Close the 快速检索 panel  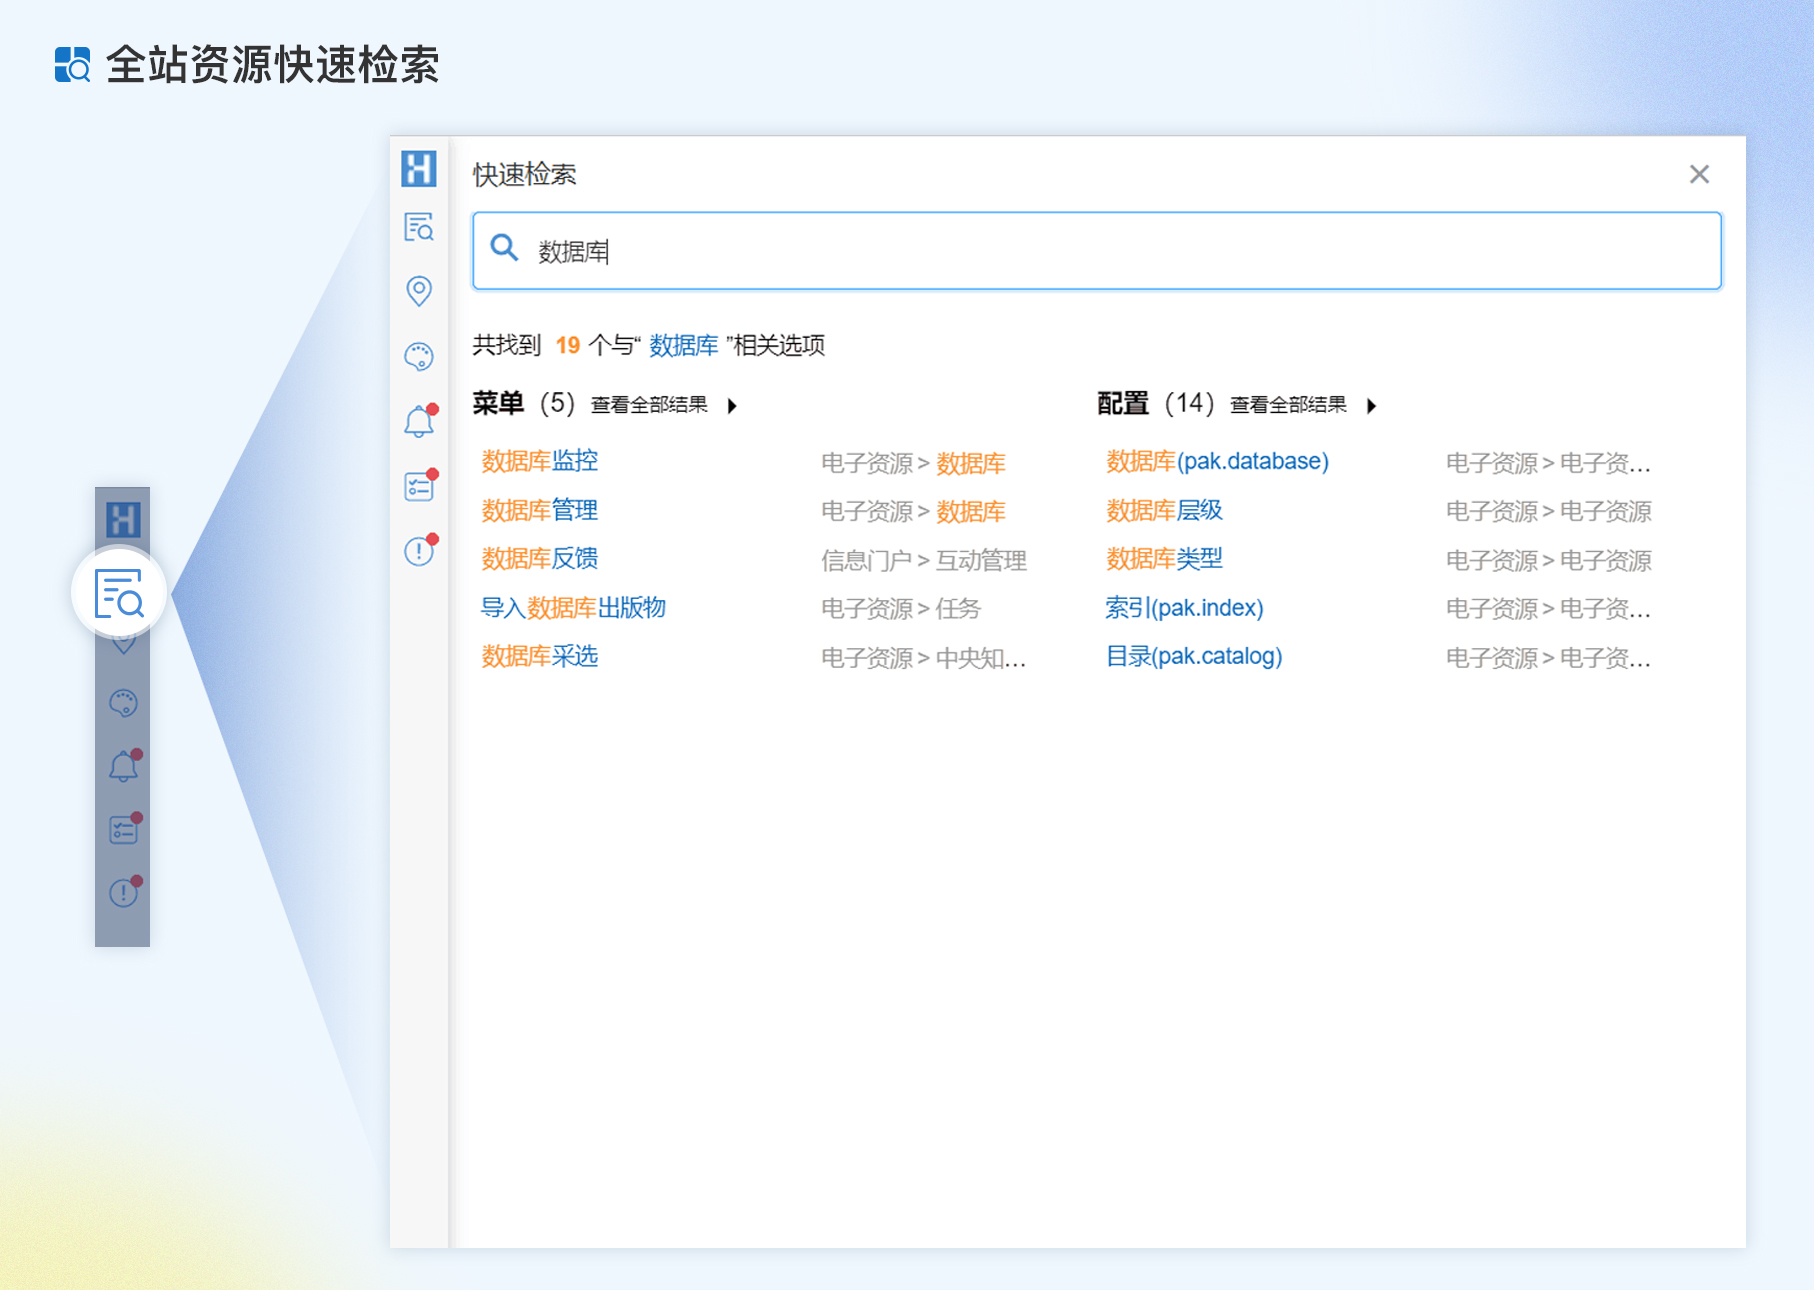(1699, 174)
